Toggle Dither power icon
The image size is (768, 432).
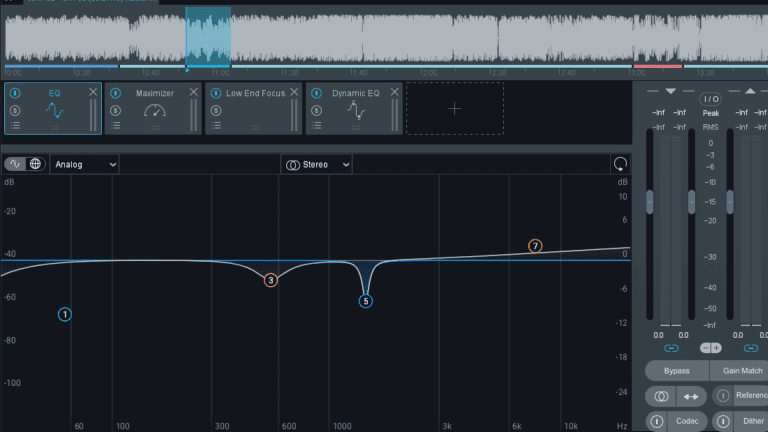click(723, 421)
